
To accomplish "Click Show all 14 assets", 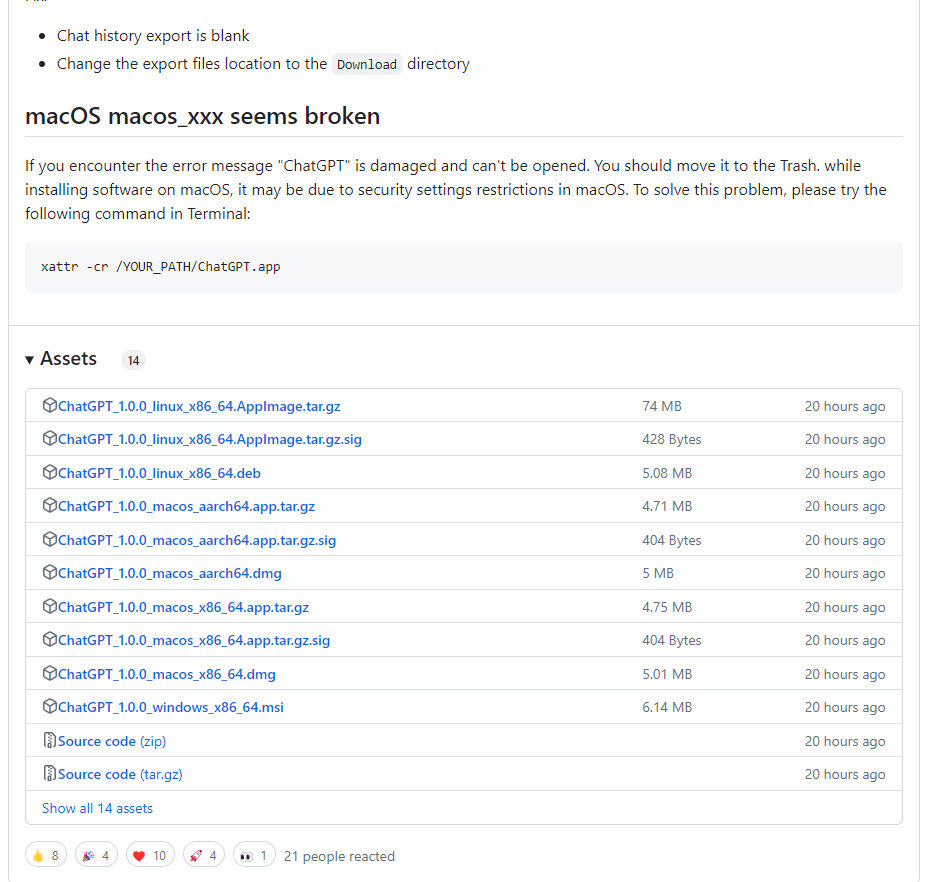I will pyautogui.click(x=97, y=808).
